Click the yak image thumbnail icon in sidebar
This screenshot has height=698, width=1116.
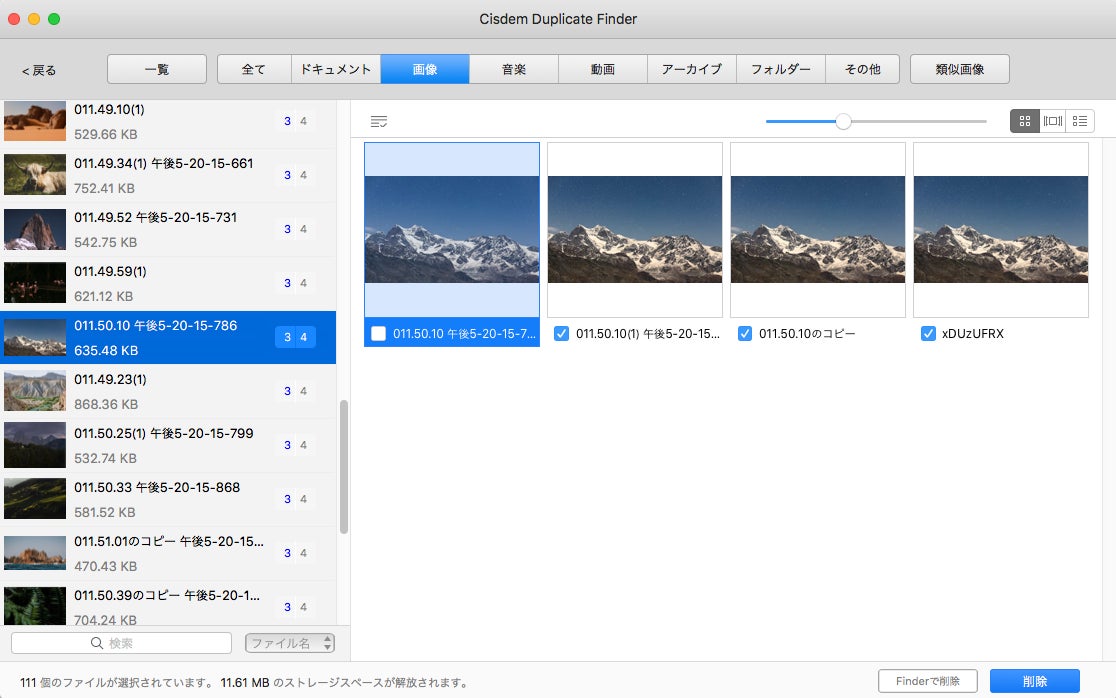(35, 175)
